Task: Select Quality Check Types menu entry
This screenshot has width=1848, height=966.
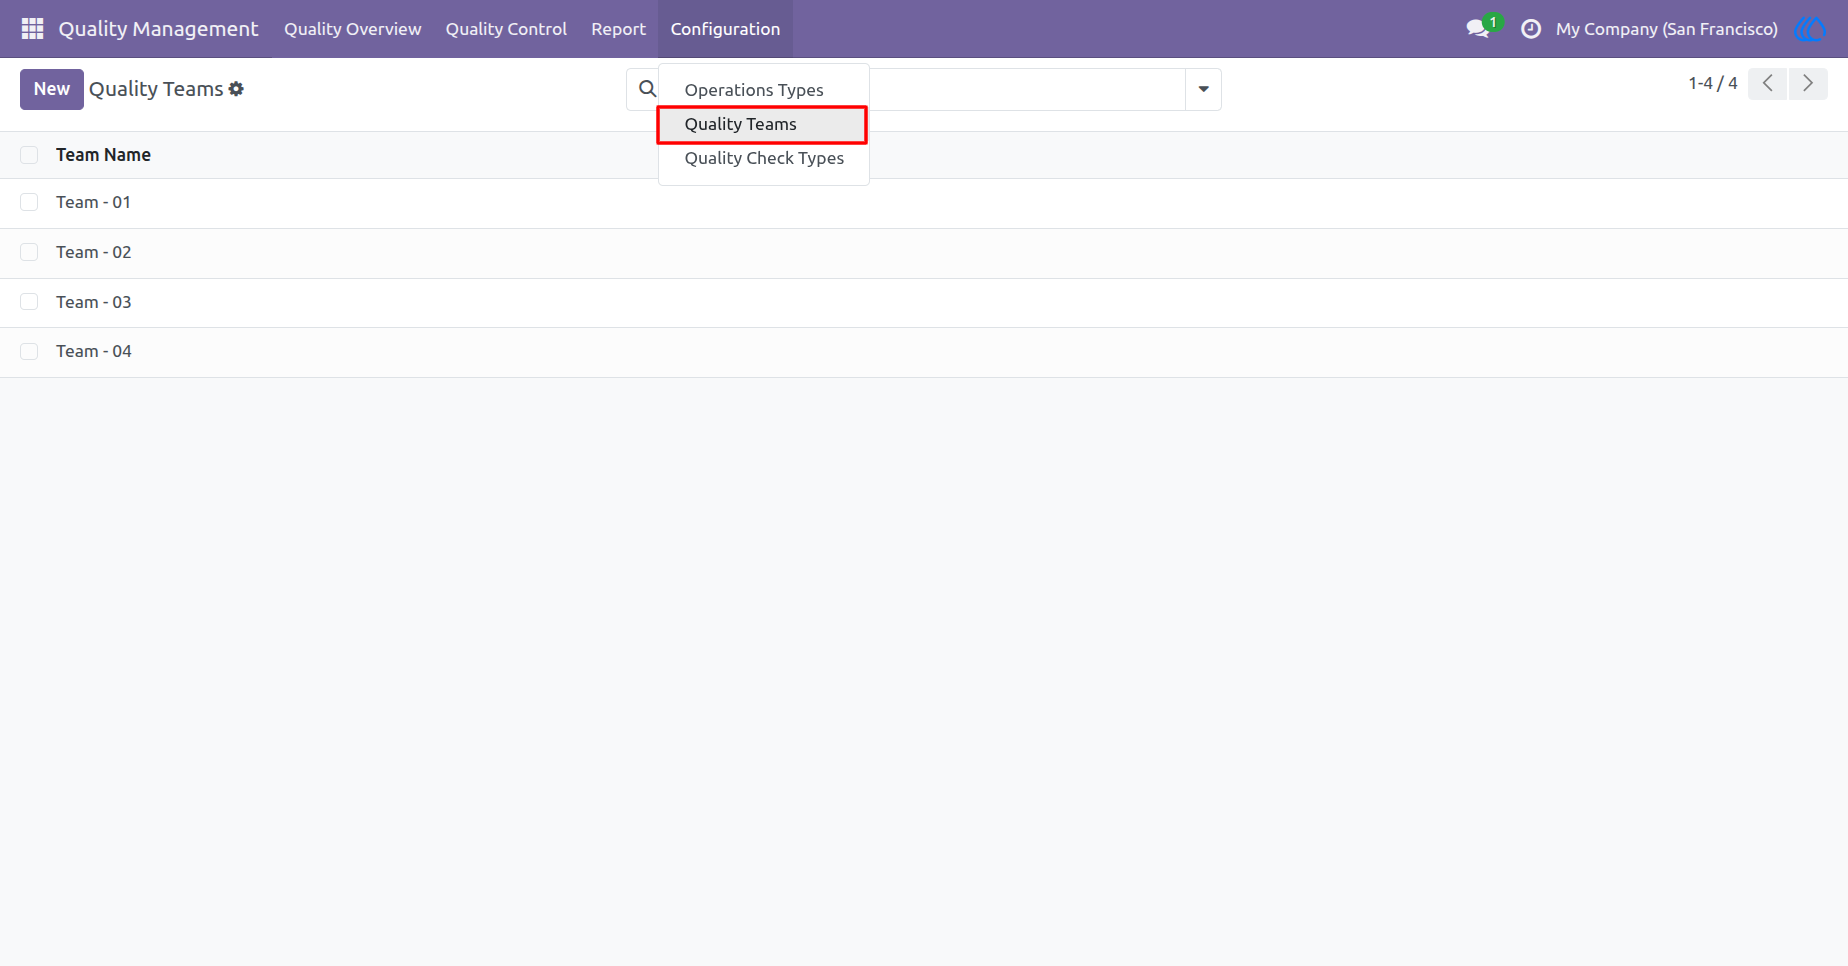Action: (764, 158)
